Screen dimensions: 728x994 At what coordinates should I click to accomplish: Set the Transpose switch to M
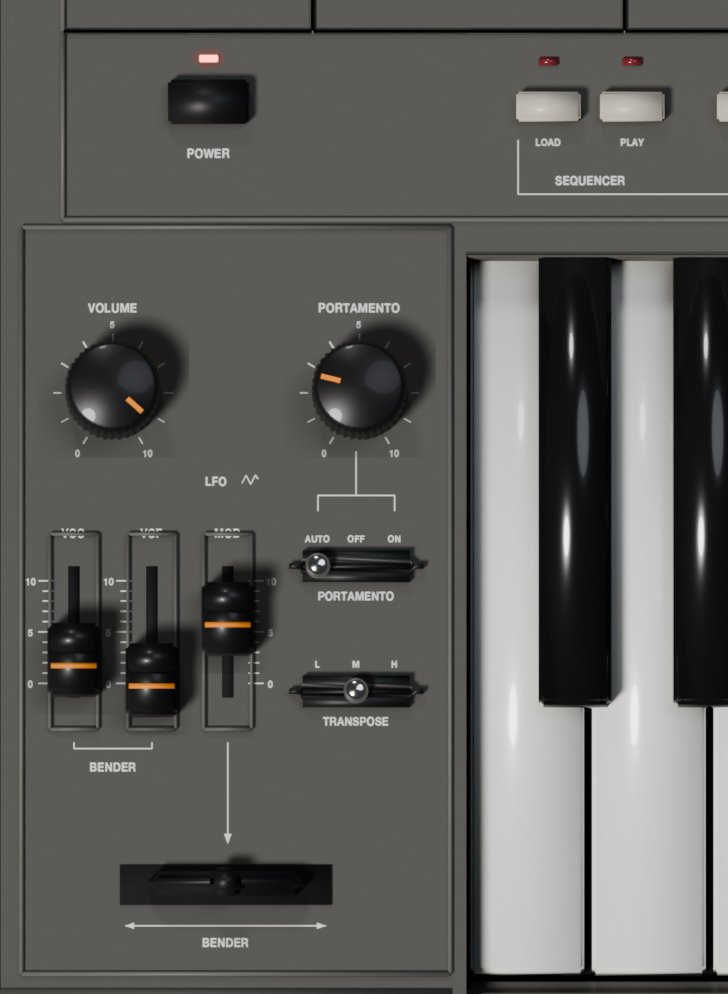coord(356,690)
